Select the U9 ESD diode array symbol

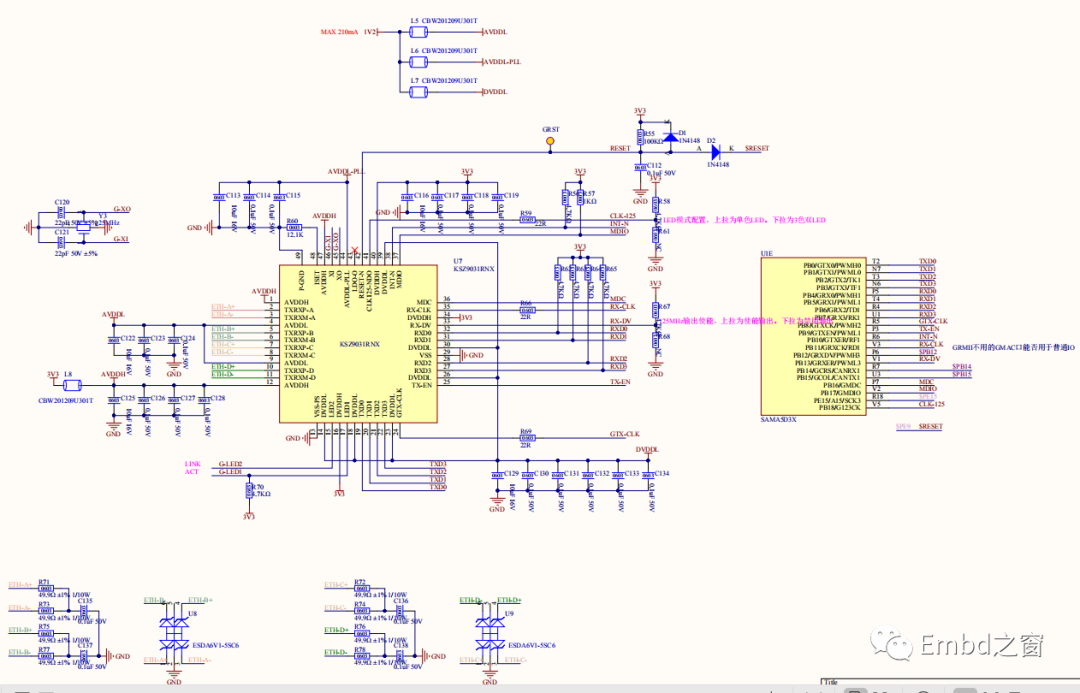(x=490, y=633)
